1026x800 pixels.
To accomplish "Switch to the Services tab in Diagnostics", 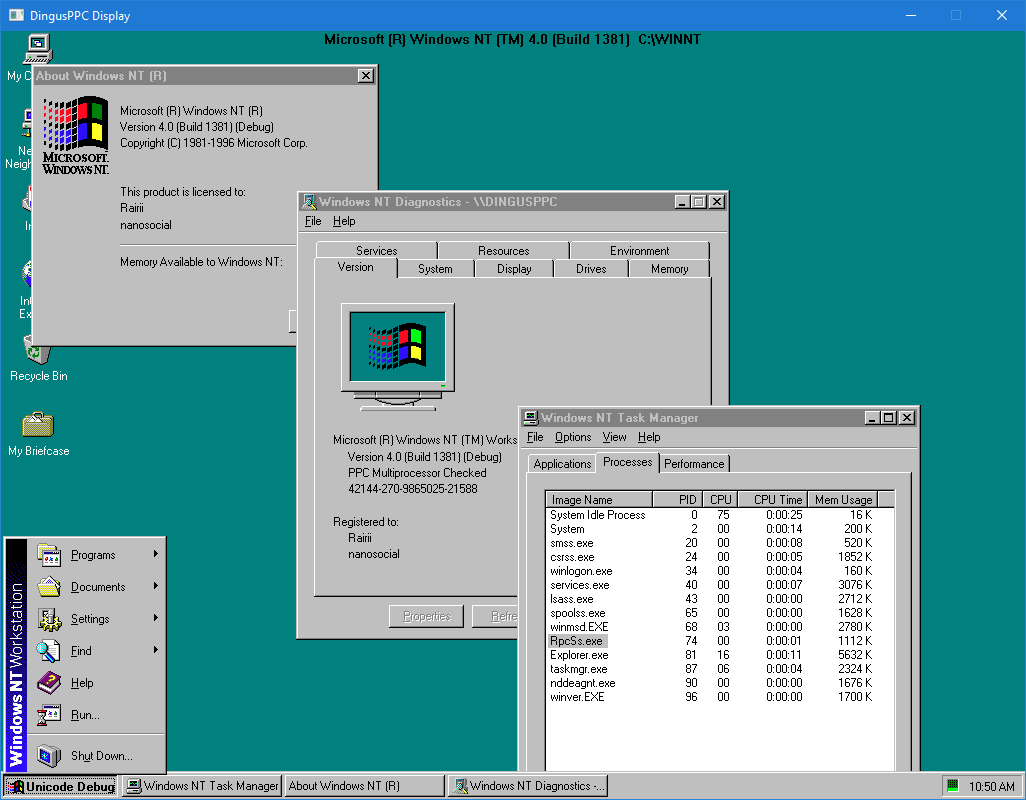I will (x=376, y=251).
